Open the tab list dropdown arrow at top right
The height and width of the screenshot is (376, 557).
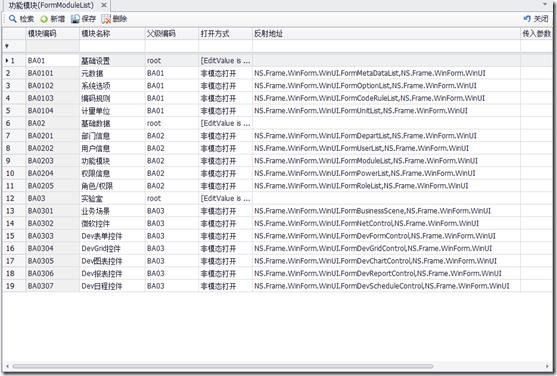click(x=545, y=4)
